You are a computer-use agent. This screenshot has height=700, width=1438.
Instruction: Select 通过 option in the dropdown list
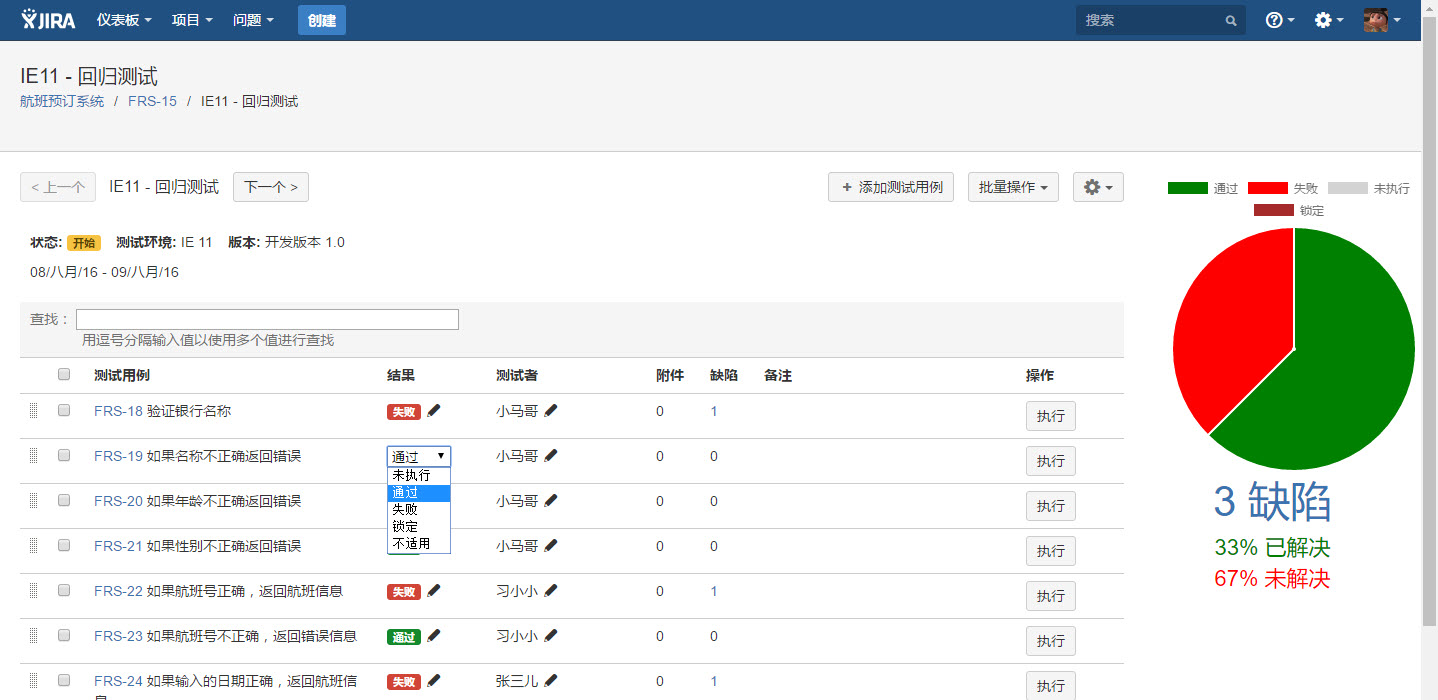(x=419, y=492)
